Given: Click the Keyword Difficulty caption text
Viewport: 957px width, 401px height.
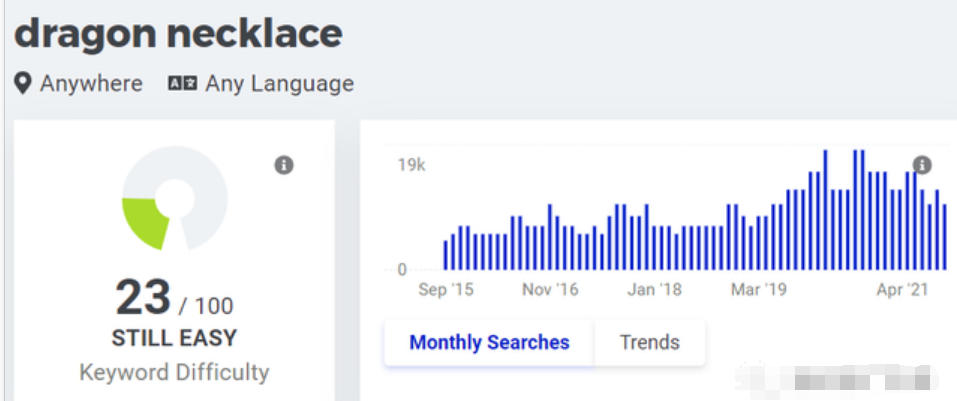Looking at the screenshot, I should 174,372.
